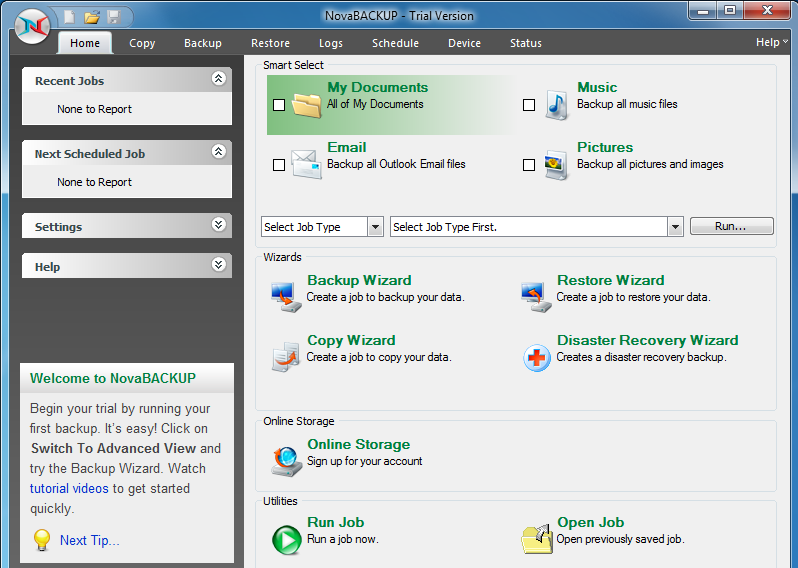
Task: Click the Backup Wizard computer icon
Action: tap(286, 297)
